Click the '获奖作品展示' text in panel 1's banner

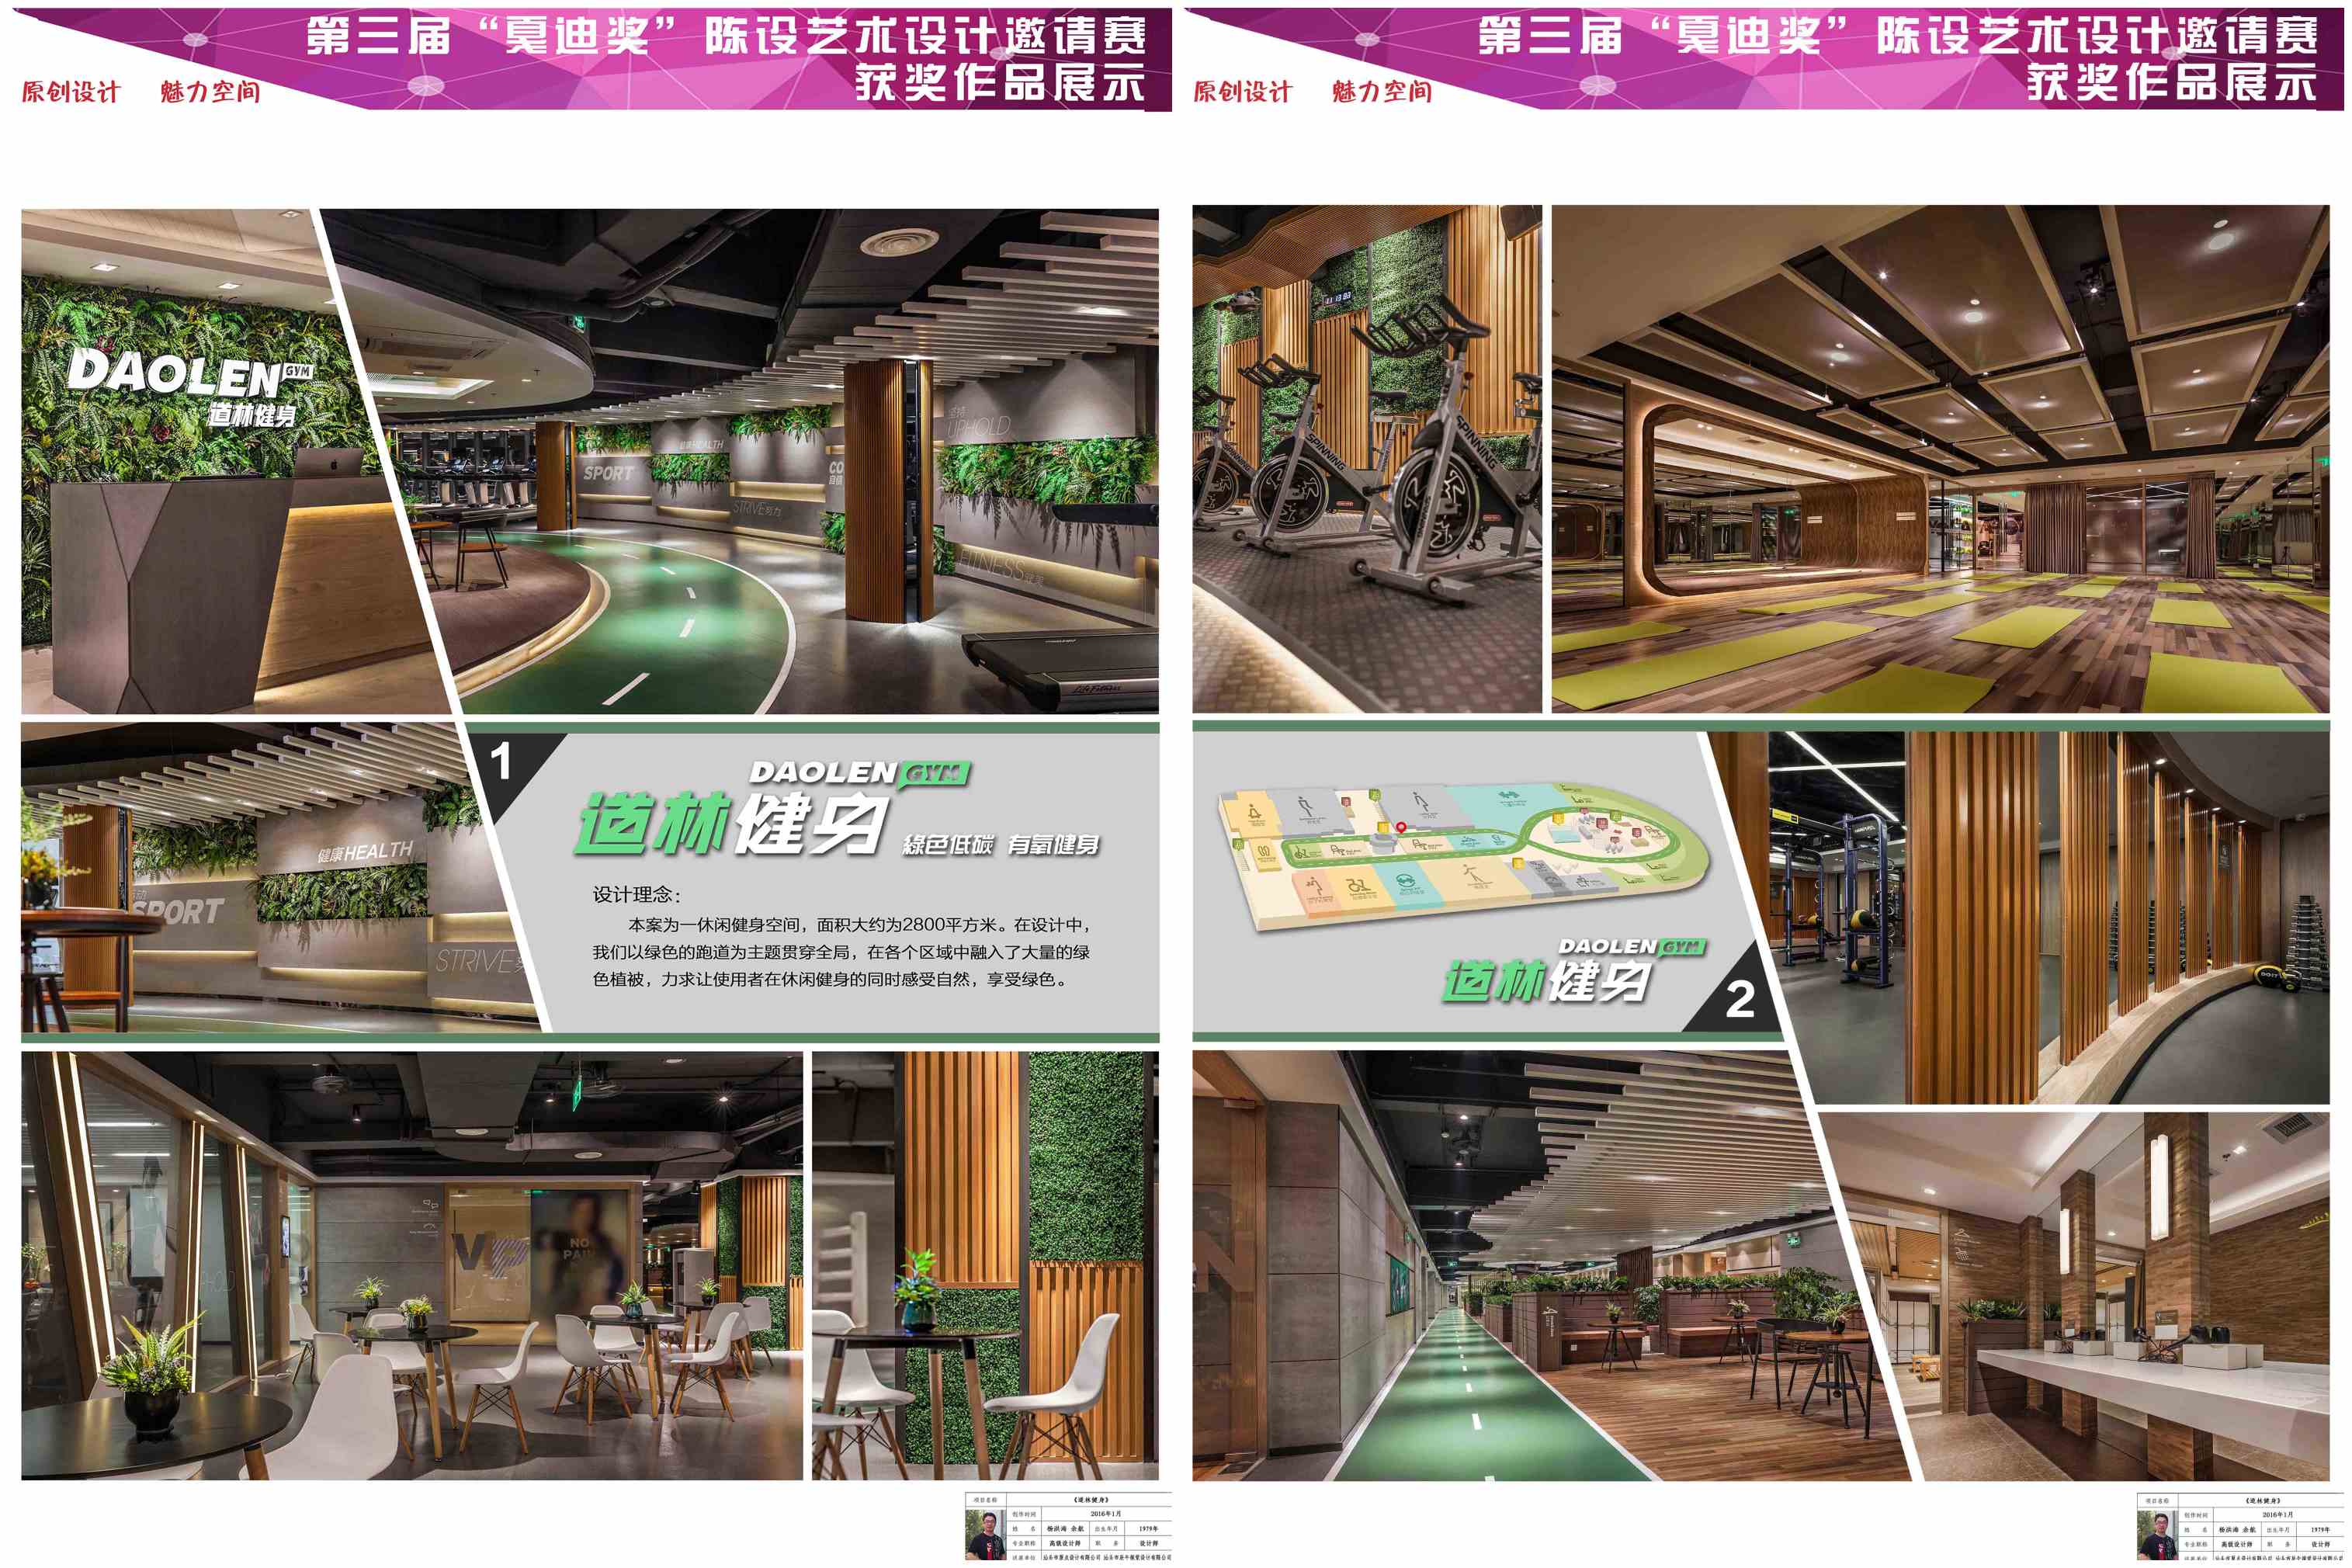[x=1000, y=82]
